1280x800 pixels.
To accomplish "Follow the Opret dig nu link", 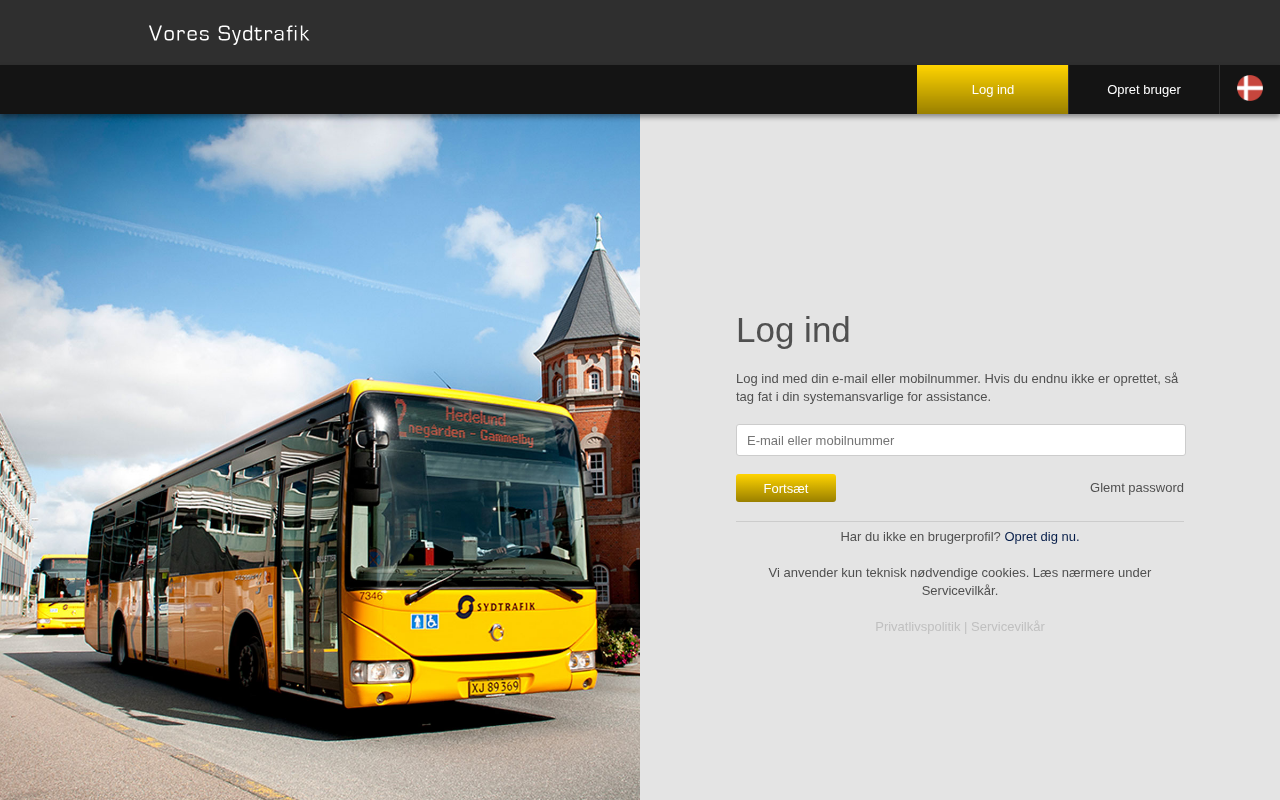I will click(x=1042, y=537).
